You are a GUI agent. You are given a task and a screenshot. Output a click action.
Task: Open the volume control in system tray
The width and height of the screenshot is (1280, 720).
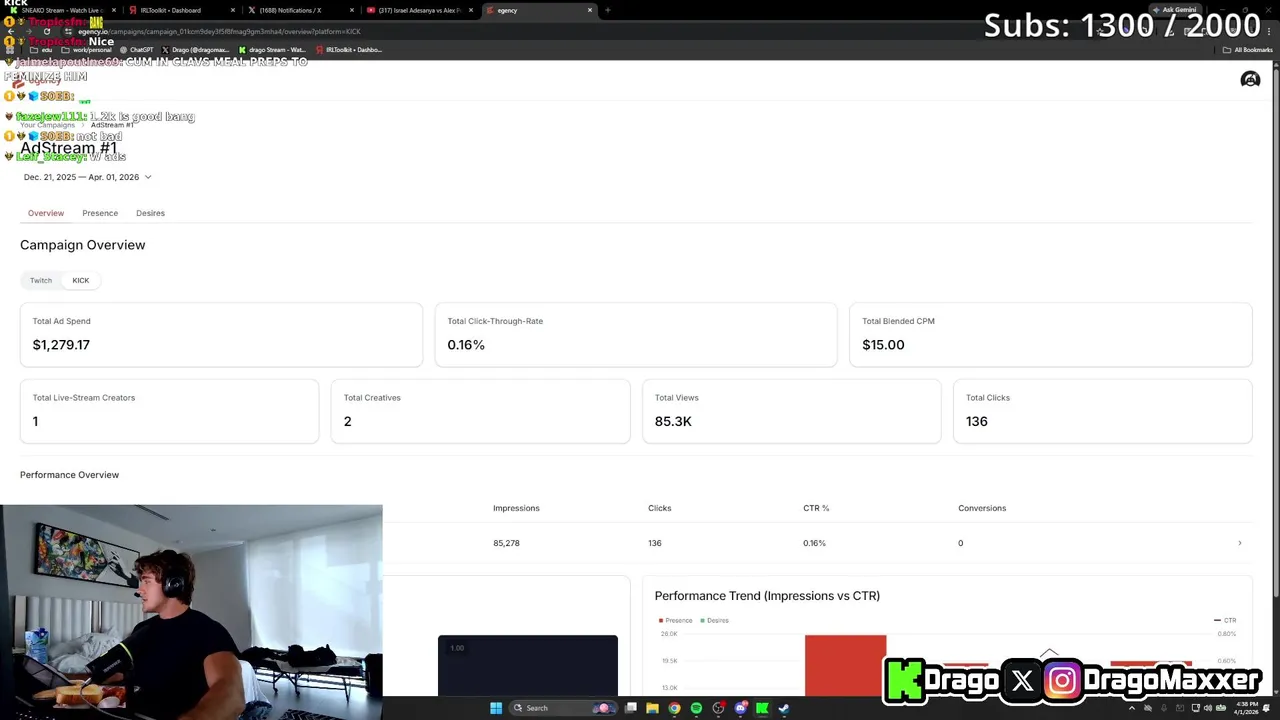click(1208, 708)
